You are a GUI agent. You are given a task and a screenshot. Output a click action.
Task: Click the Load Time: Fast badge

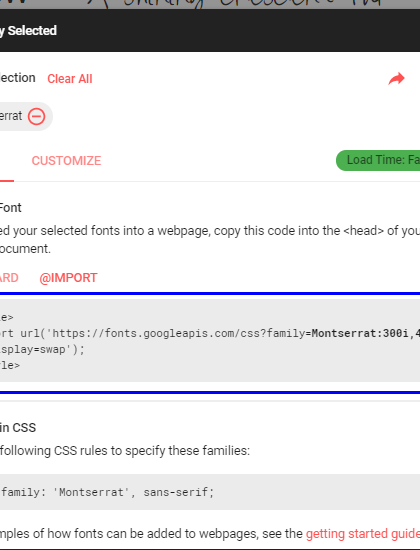click(378, 160)
